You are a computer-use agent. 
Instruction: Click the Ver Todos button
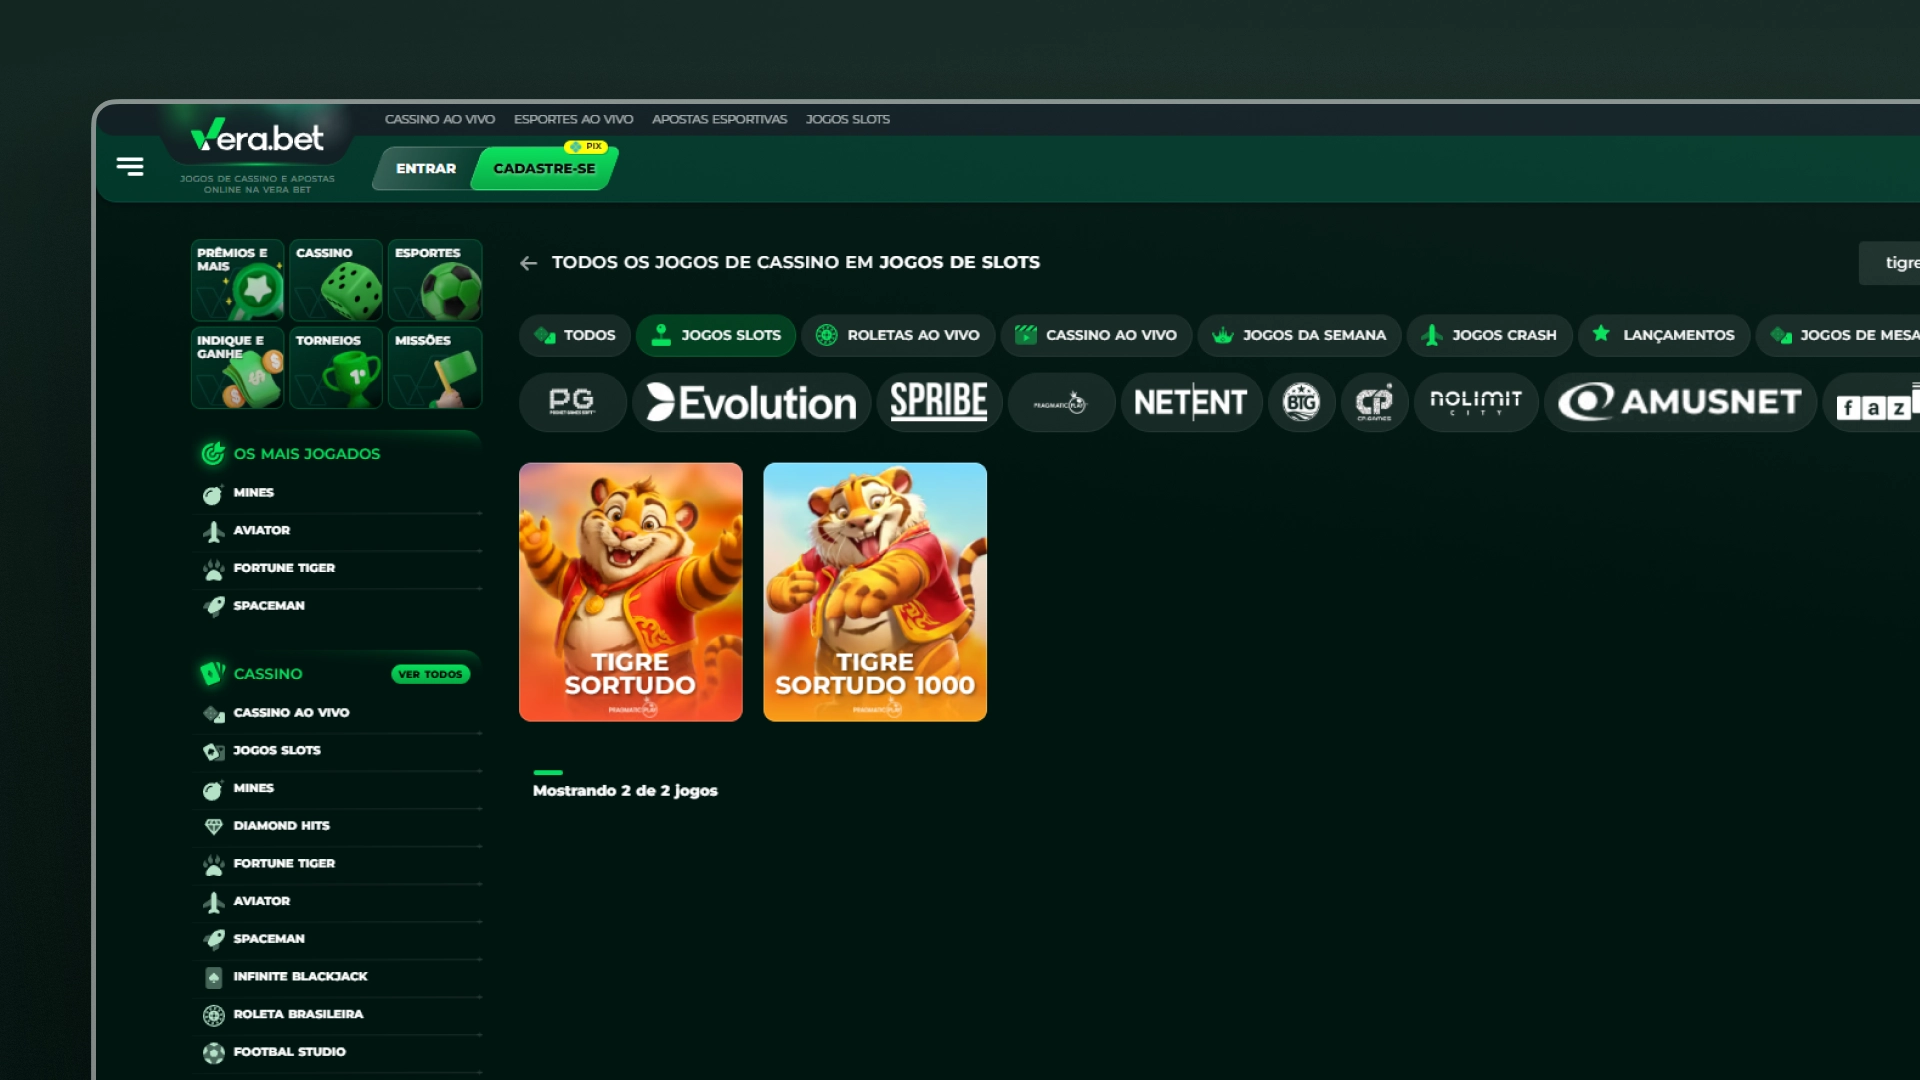pos(430,675)
